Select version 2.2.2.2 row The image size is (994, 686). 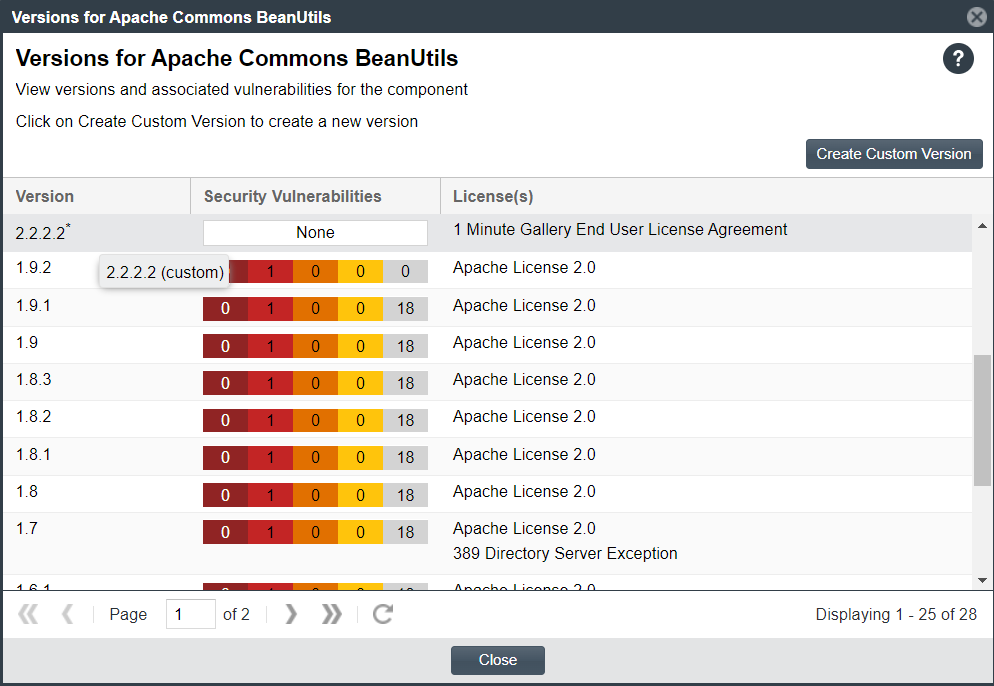[487, 233]
